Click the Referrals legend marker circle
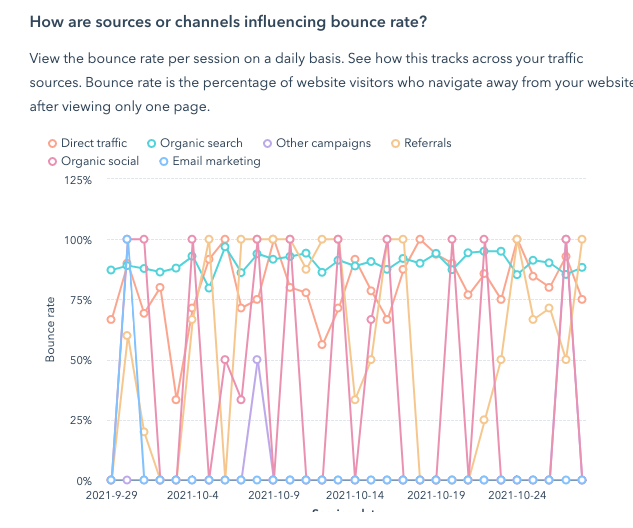 [395, 144]
